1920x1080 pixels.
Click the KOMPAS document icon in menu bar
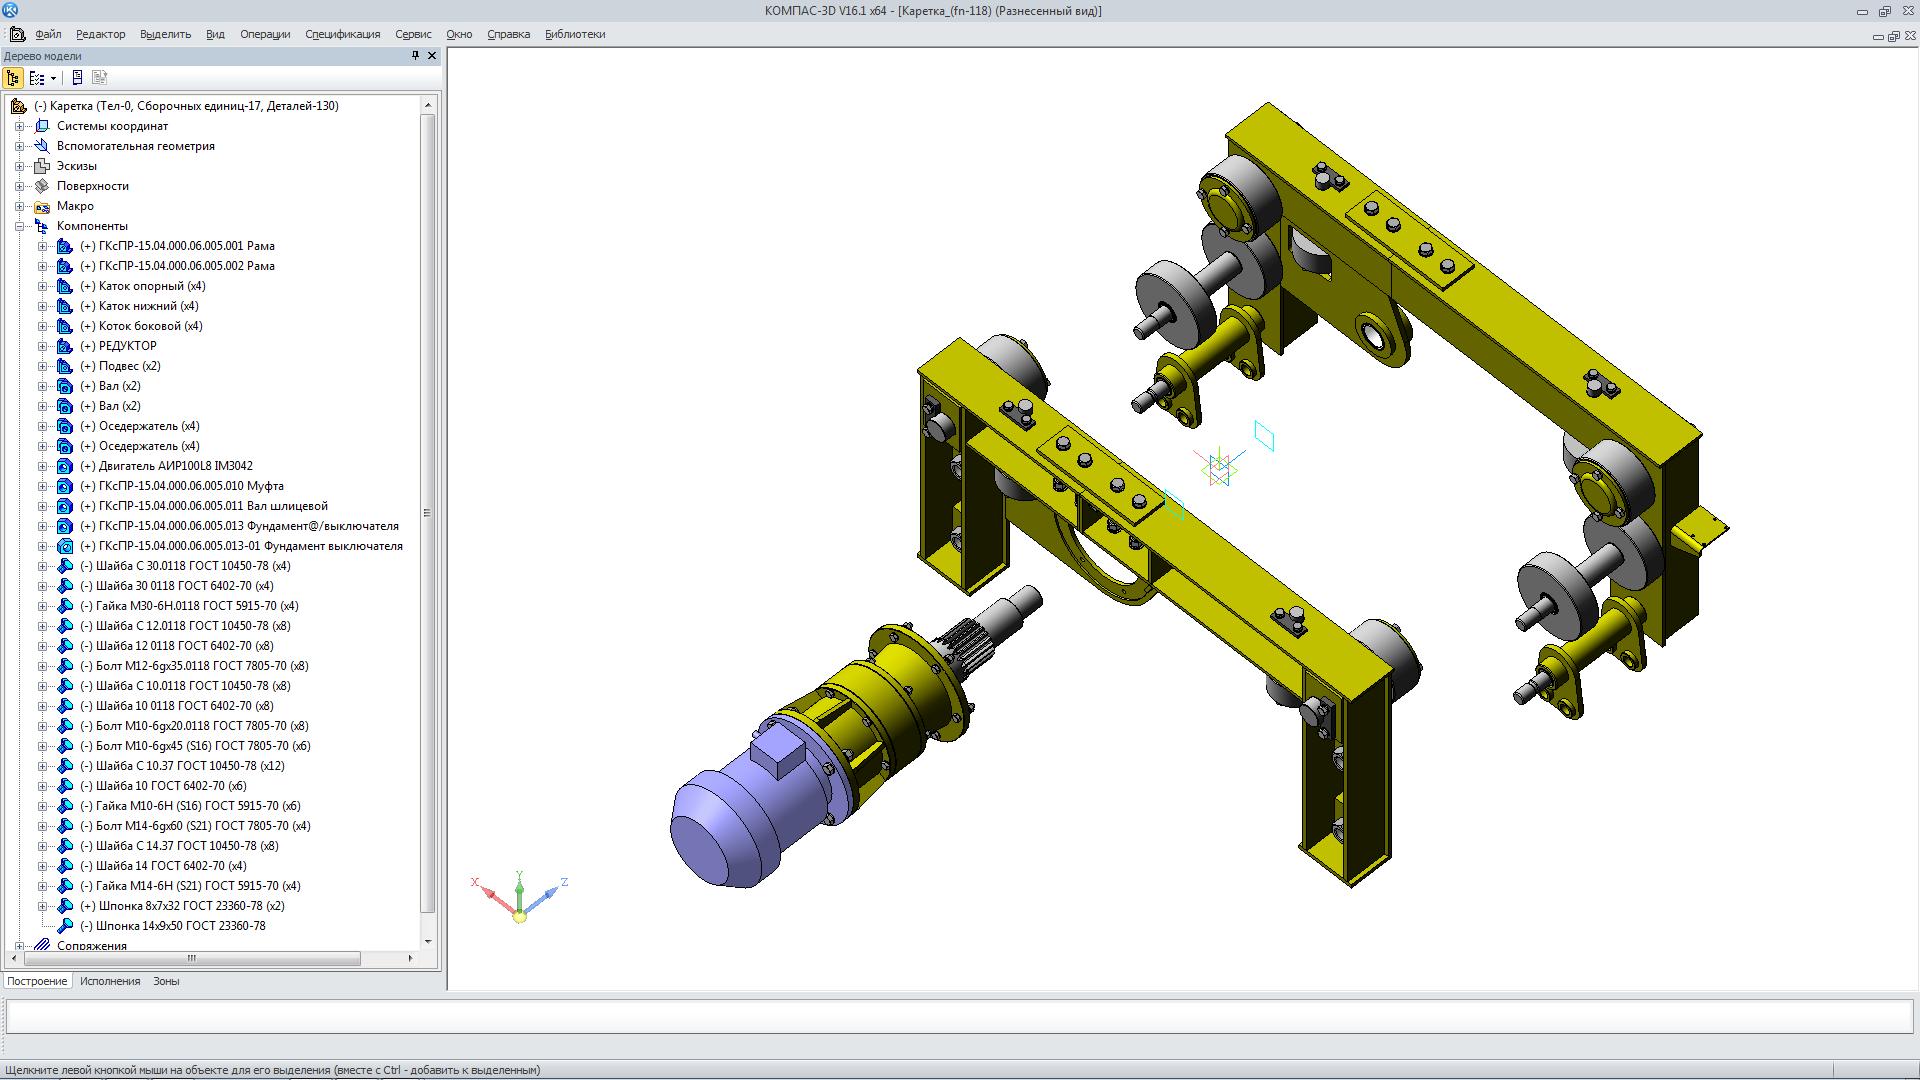17,34
